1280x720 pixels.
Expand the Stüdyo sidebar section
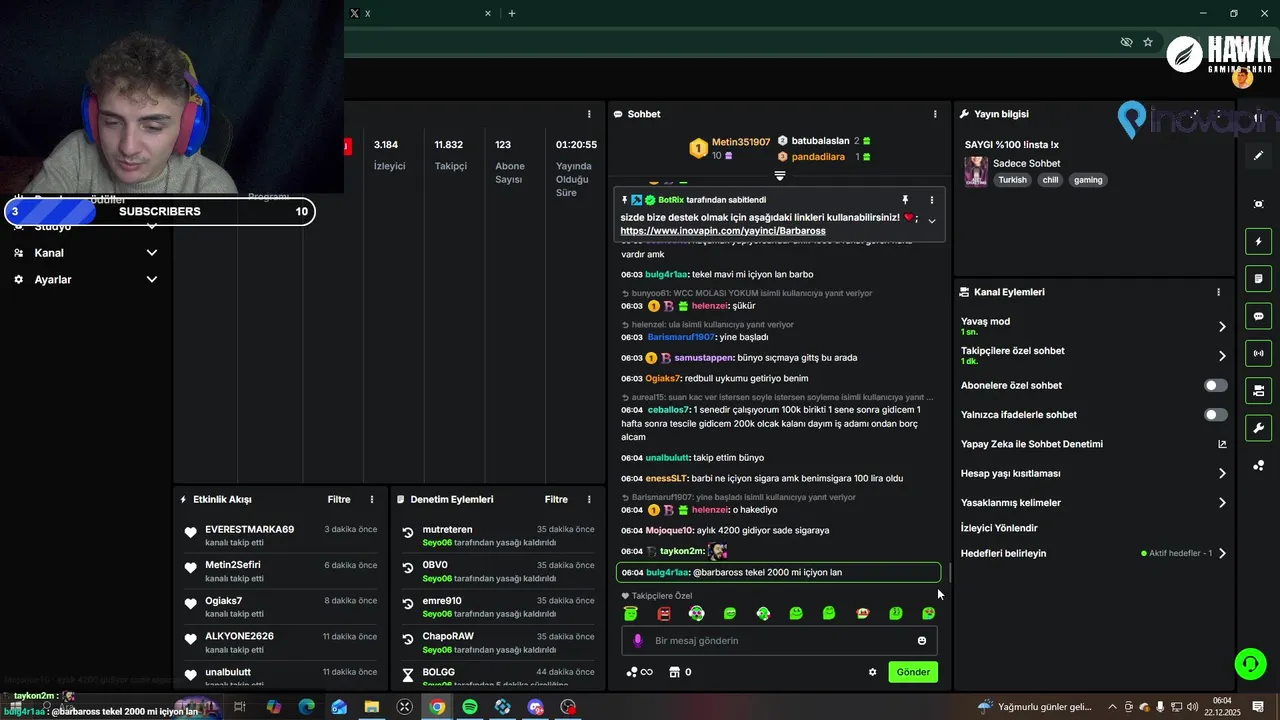coord(152,226)
